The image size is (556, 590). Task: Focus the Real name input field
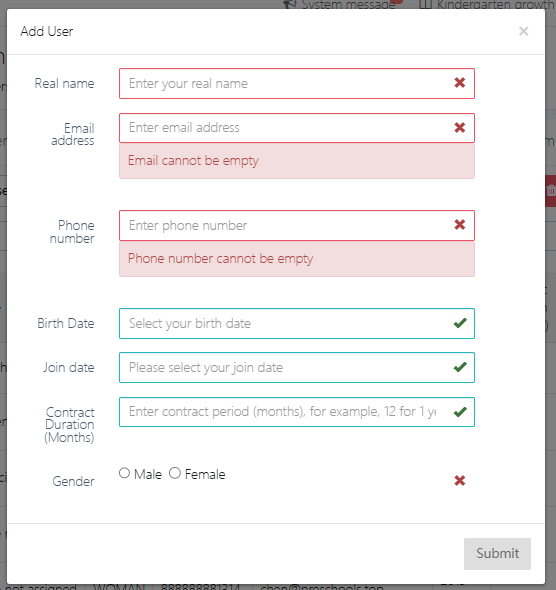(x=297, y=84)
